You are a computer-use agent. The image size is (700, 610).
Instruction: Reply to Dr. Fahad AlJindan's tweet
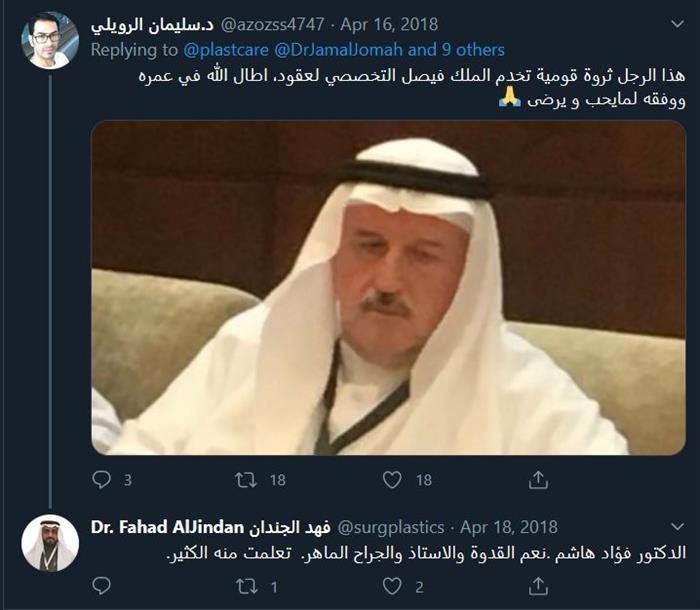click(101, 585)
